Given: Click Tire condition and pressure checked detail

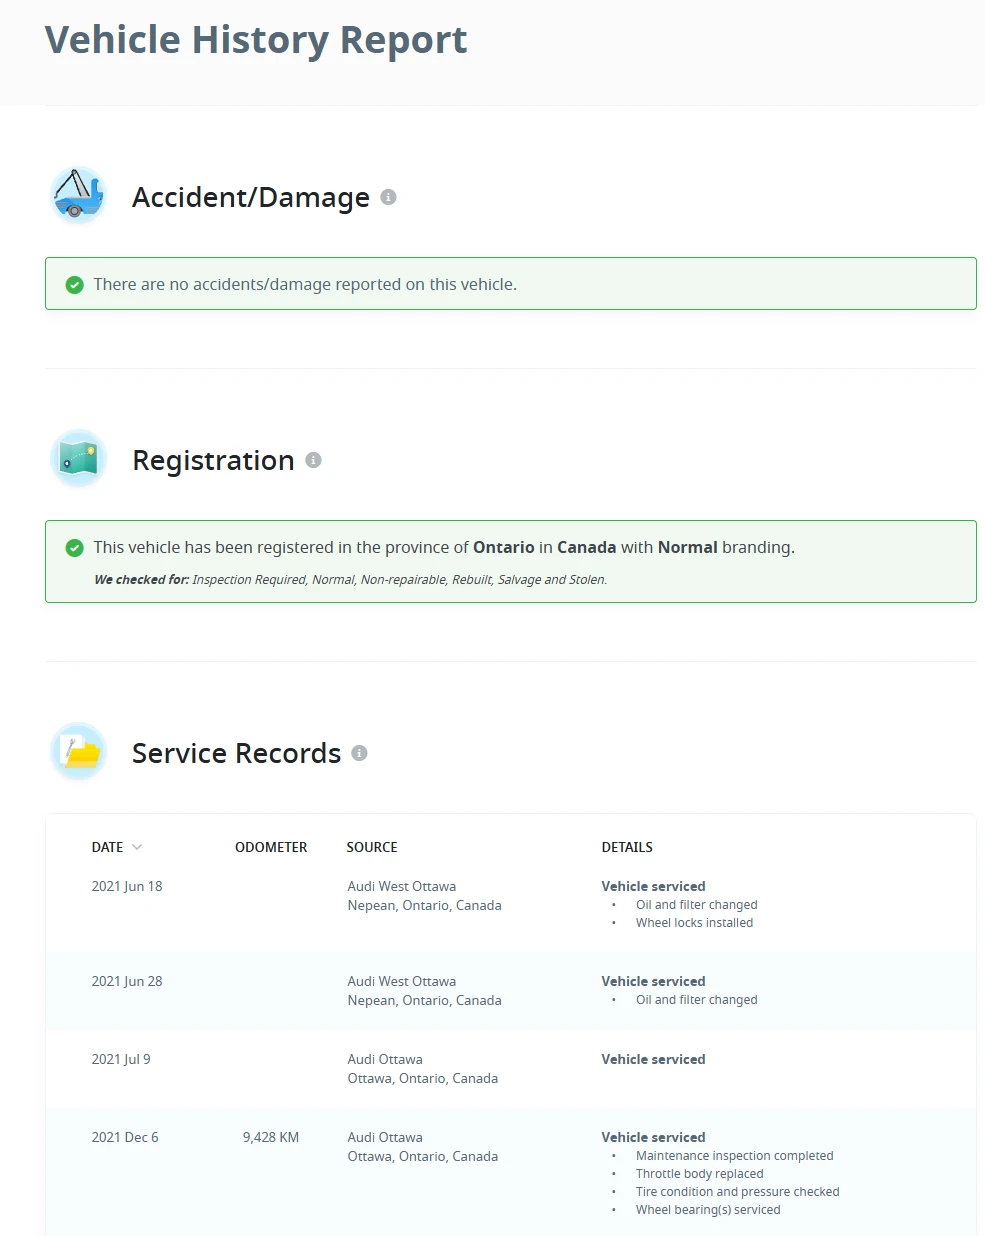Looking at the screenshot, I should 738,1192.
